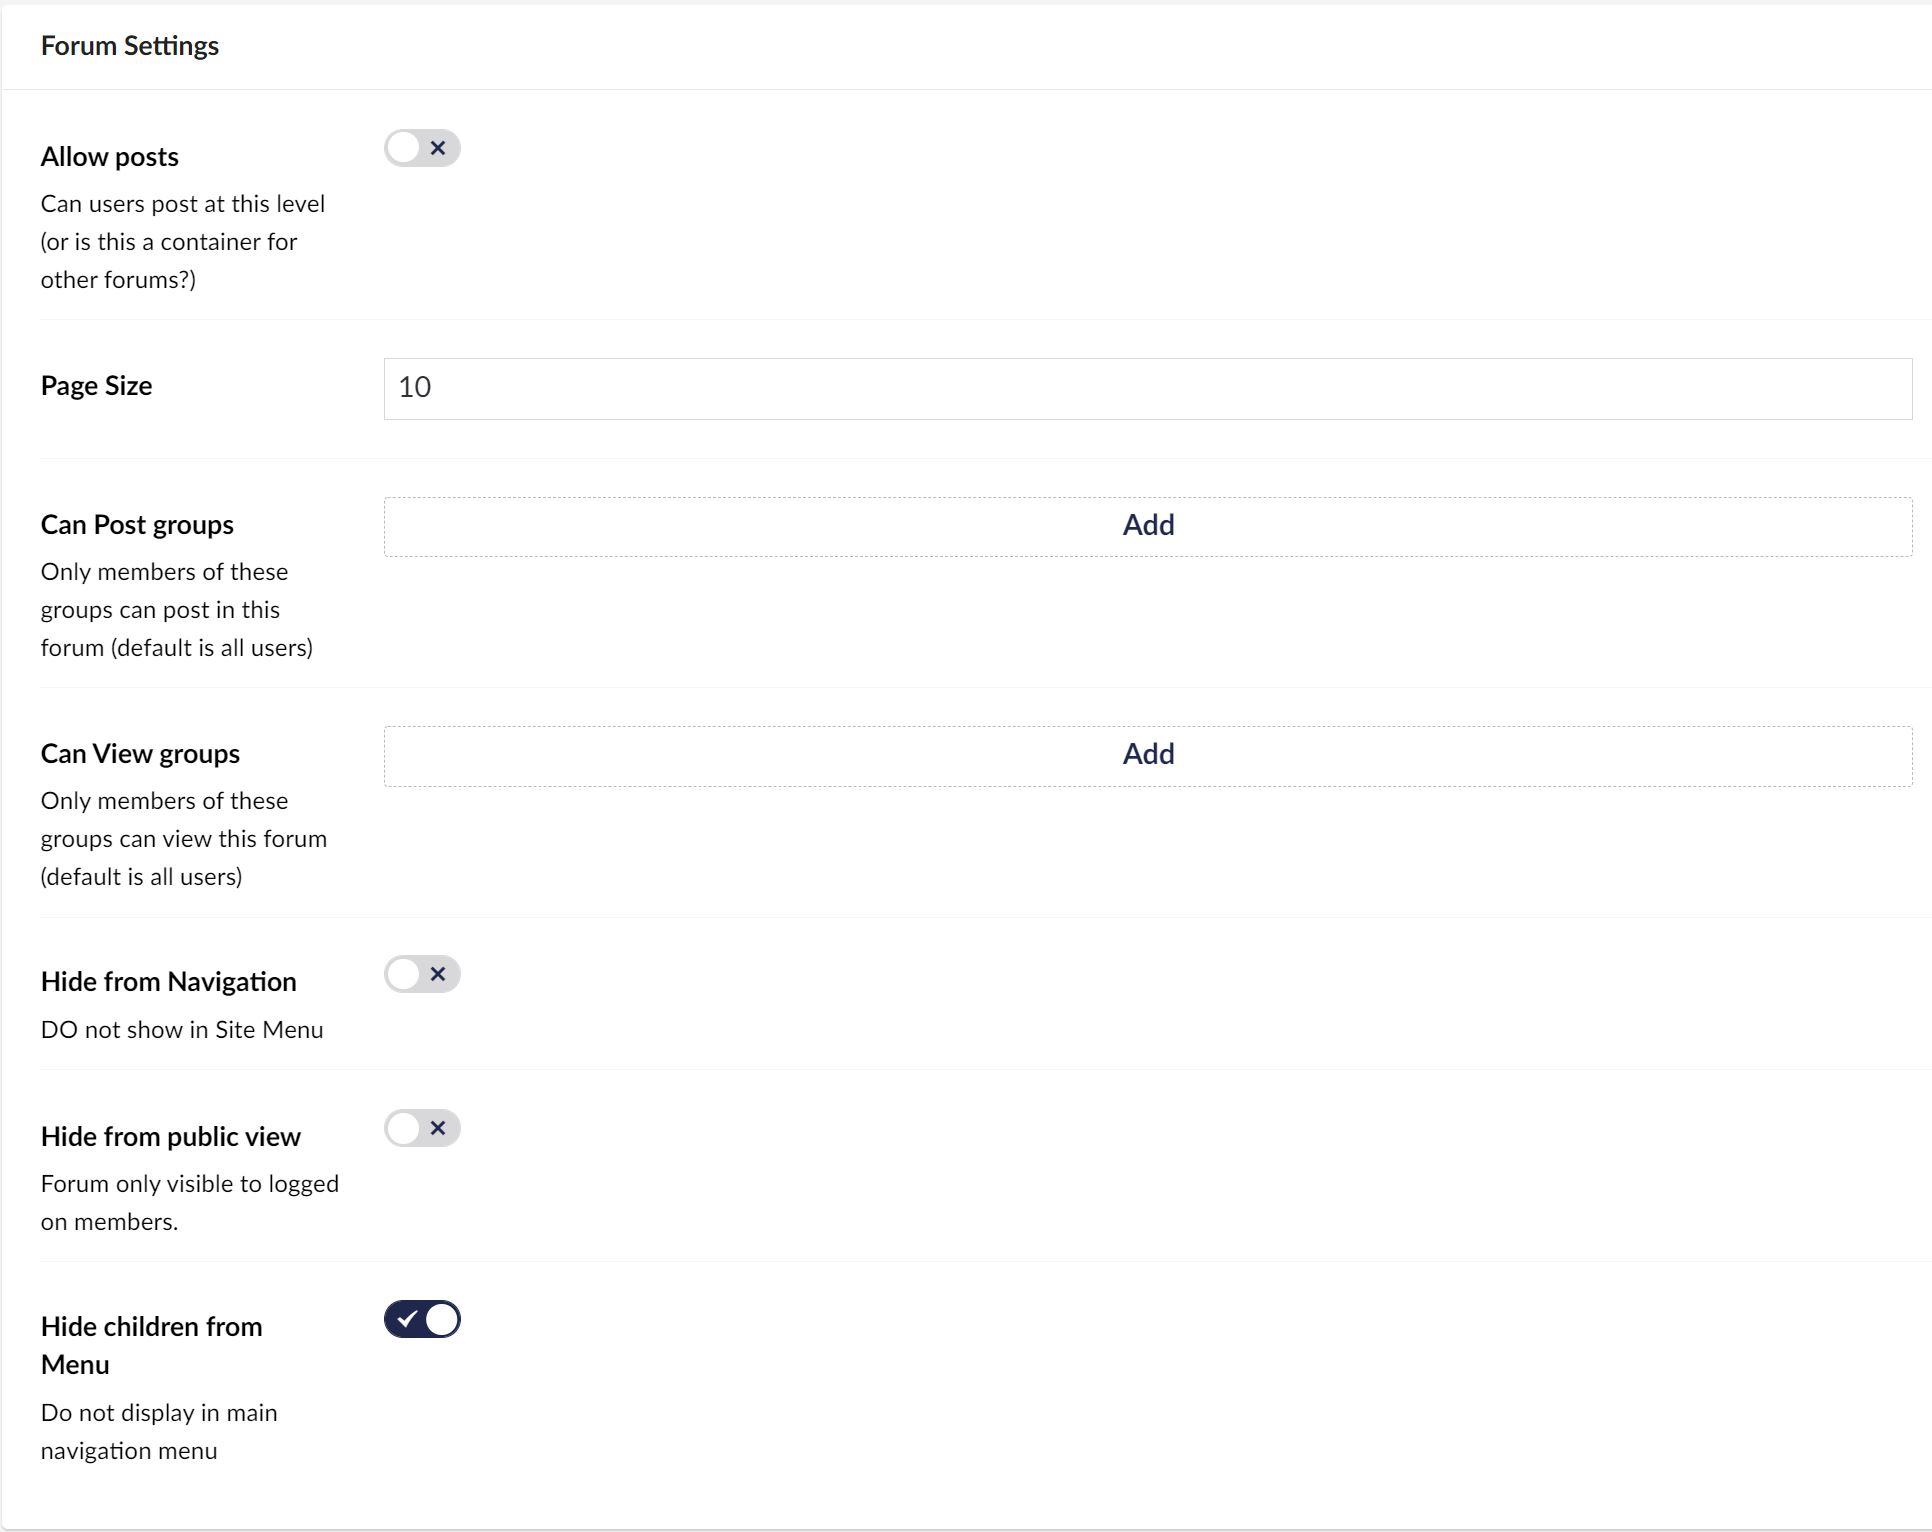The image size is (1932, 1532).
Task: Enable the Allow posts toggle
Action: 421,148
